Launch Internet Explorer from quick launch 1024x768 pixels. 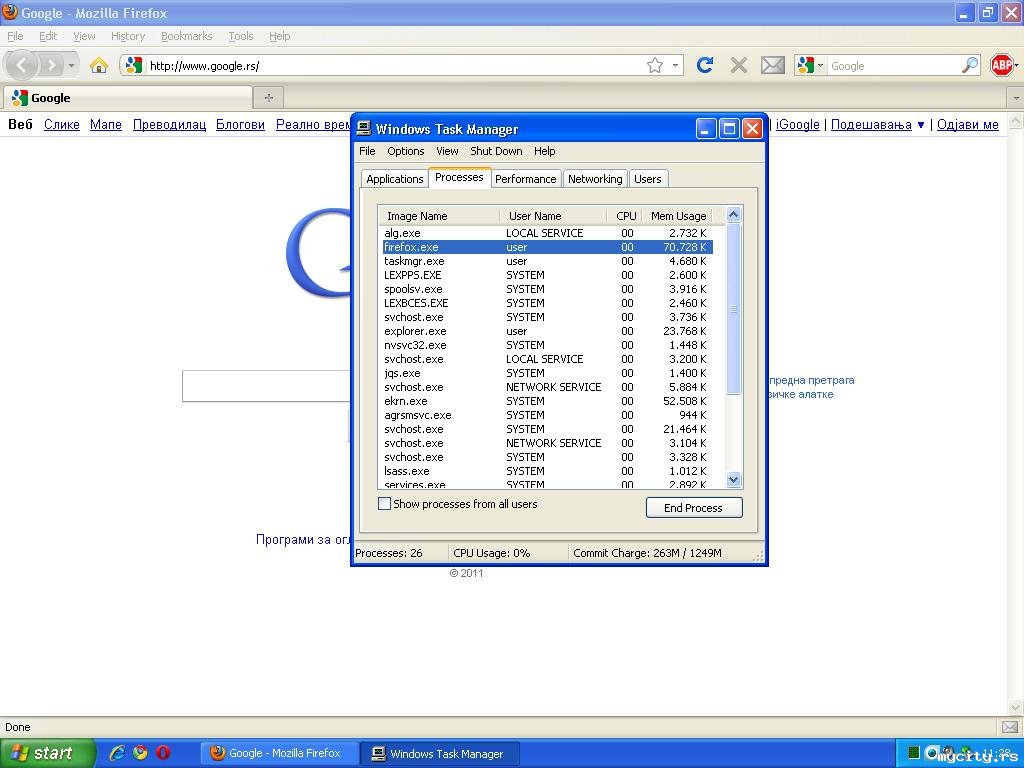pos(117,753)
